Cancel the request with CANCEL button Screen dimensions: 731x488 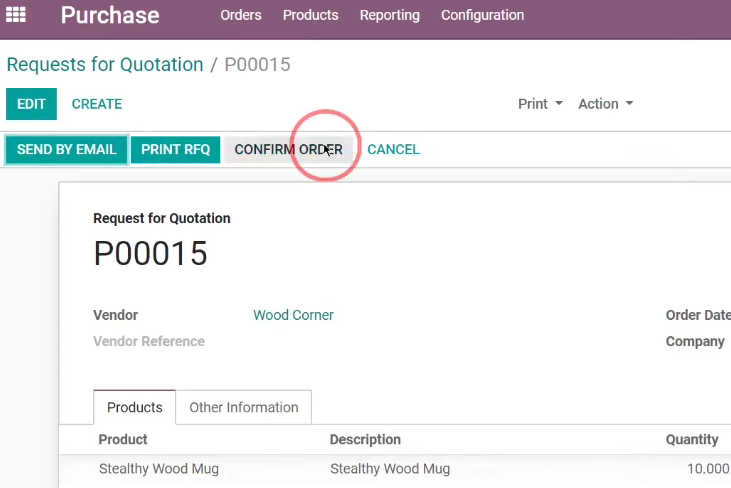click(x=393, y=150)
